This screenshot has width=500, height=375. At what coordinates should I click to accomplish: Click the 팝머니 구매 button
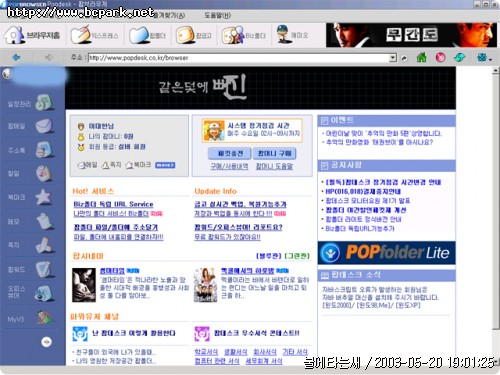pyautogui.click(x=274, y=153)
